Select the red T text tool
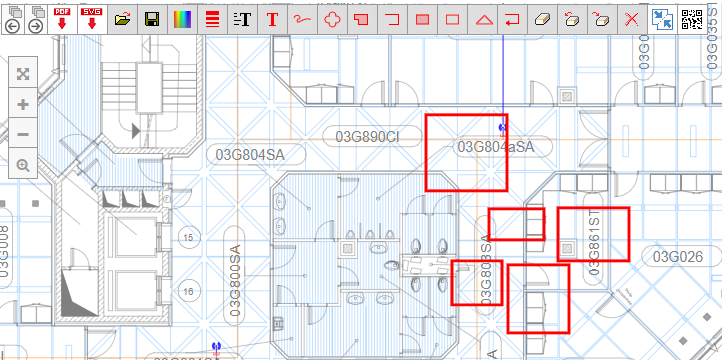This screenshot has height=360, width=722. pyautogui.click(x=273, y=19)
